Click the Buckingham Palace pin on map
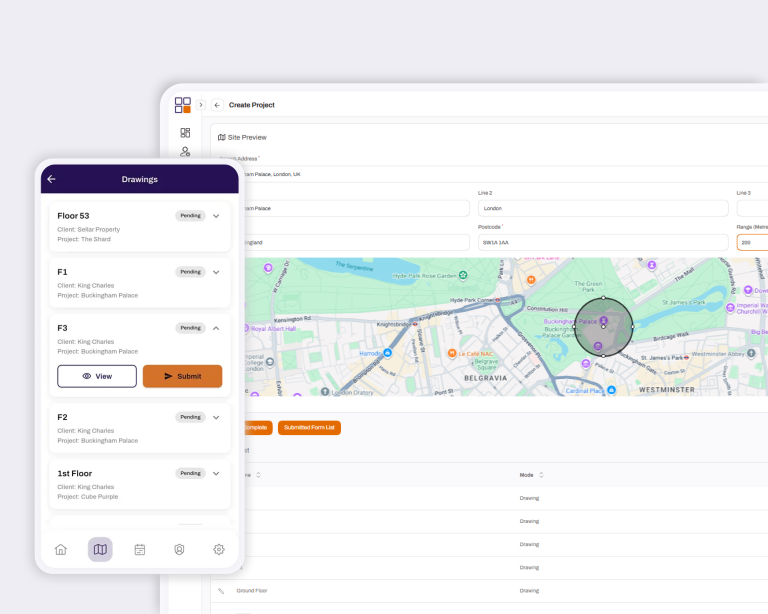This screenshot has height=614, width=768. [604, 320]
